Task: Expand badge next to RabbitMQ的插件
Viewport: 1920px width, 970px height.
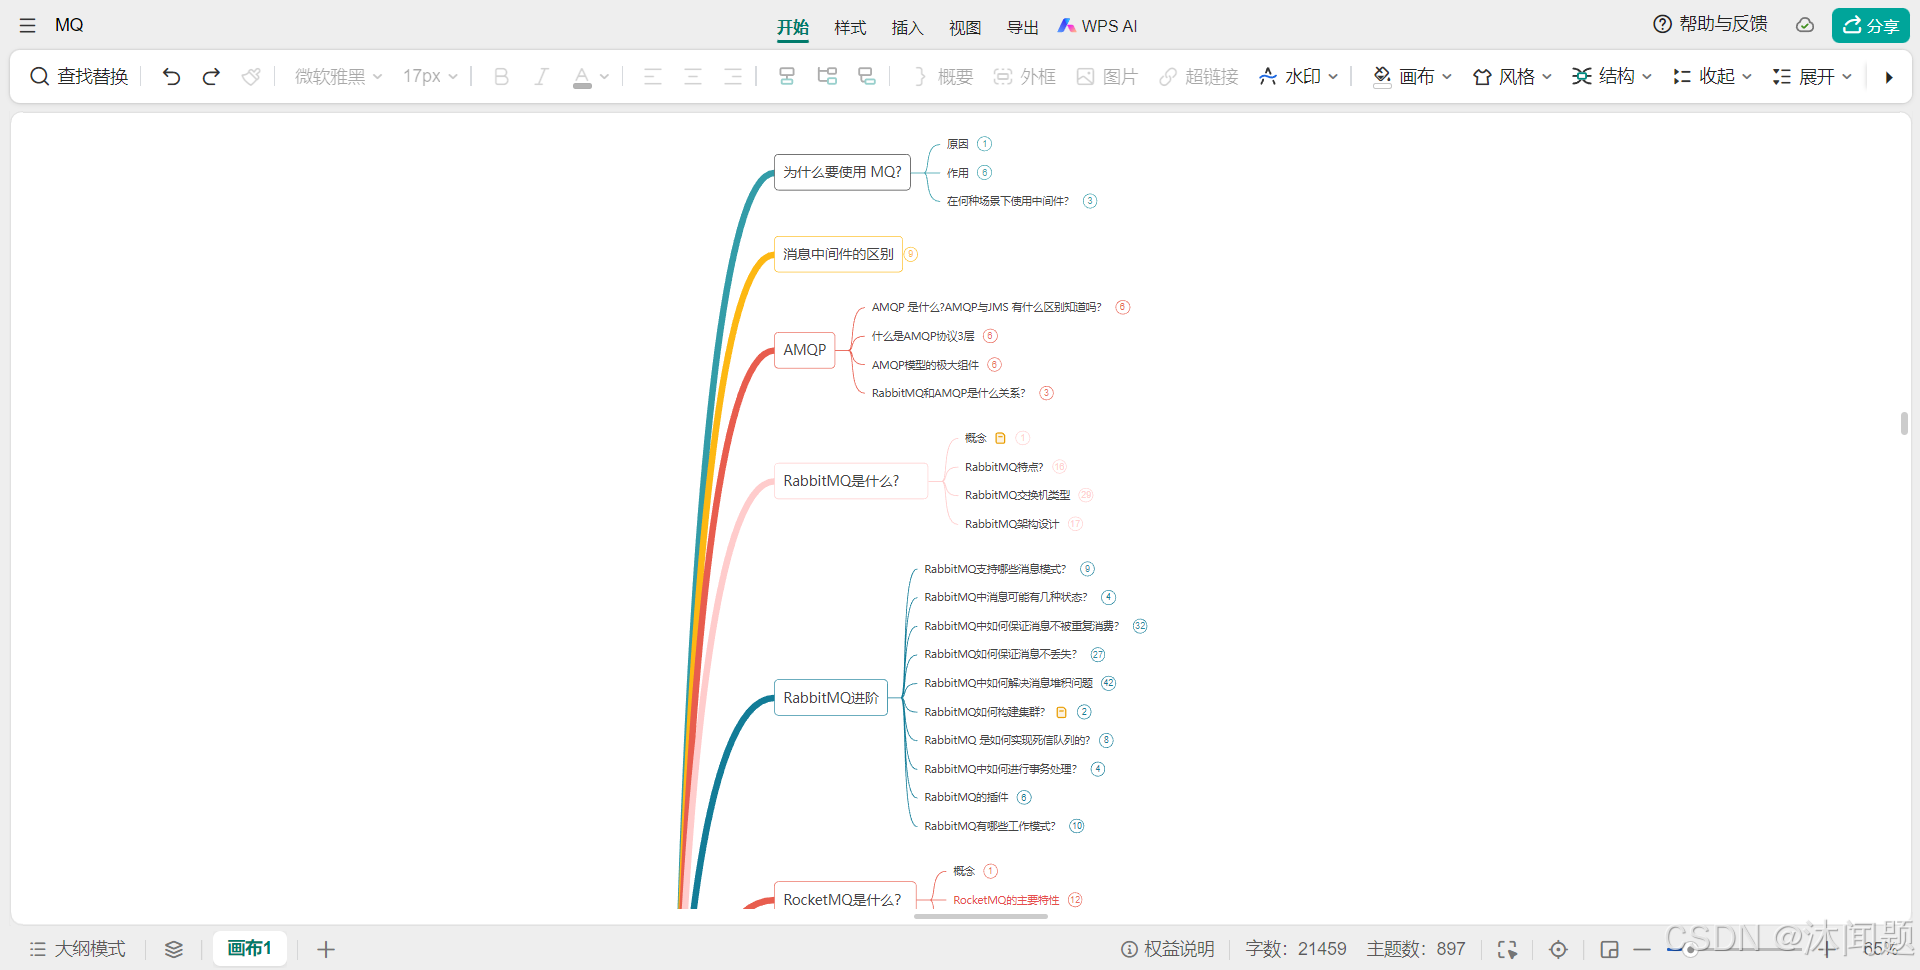Action: tap(1024, 797)
